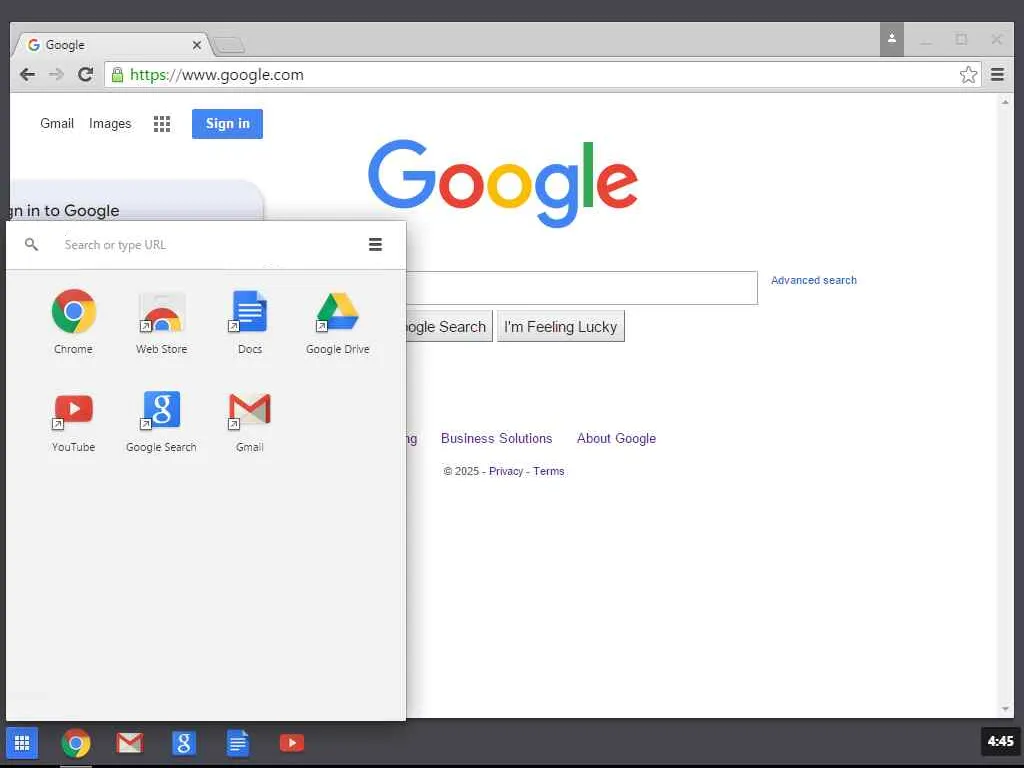This screenshot has height=768, width=1024.
Task: Reload the page with refresh icon
Action: pyautogui.click(x=86, y=74)
